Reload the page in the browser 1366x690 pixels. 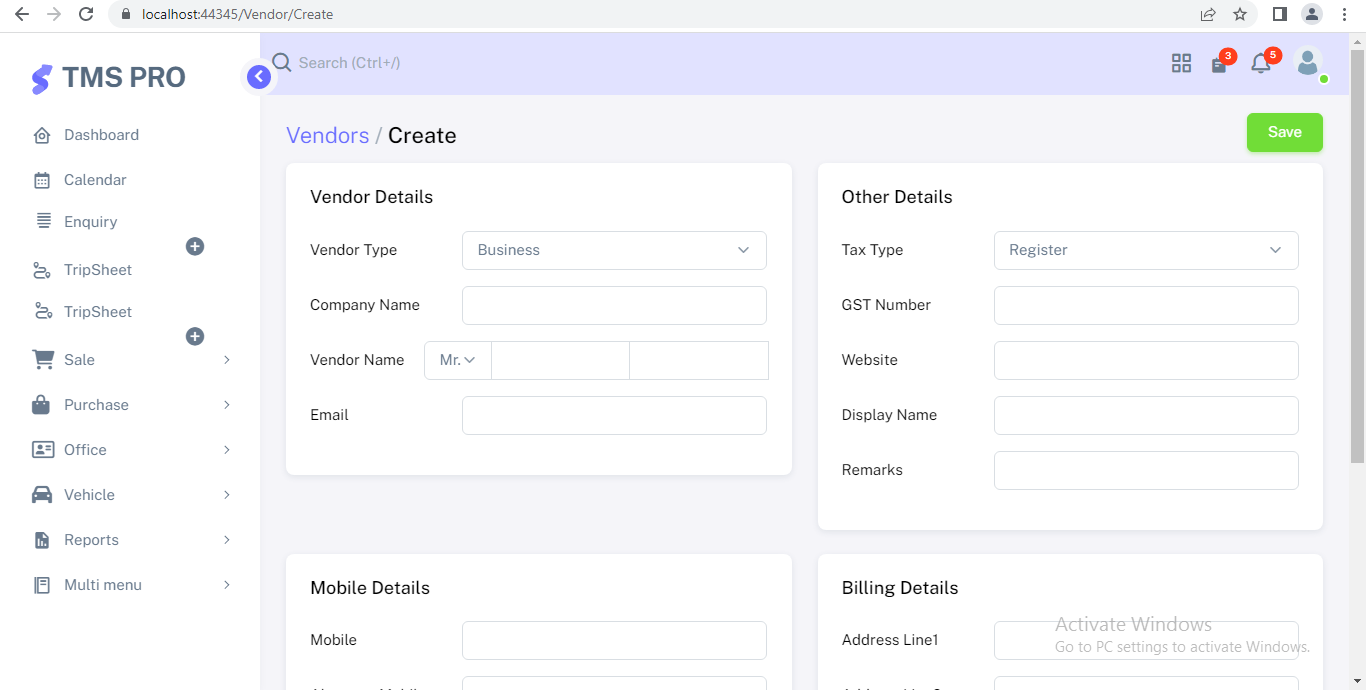point(86,14)
